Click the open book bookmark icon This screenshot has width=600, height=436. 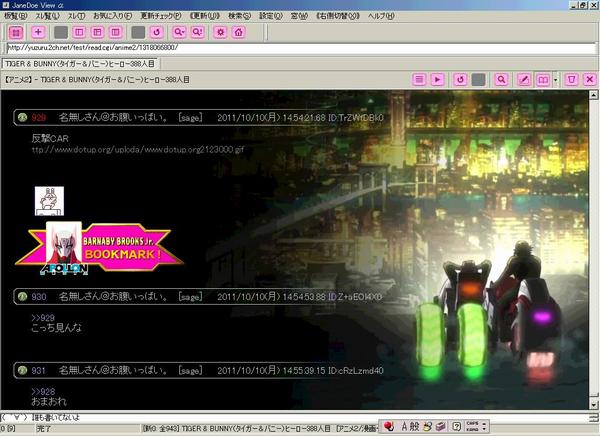pyautogui.click(x=543, y=80)
